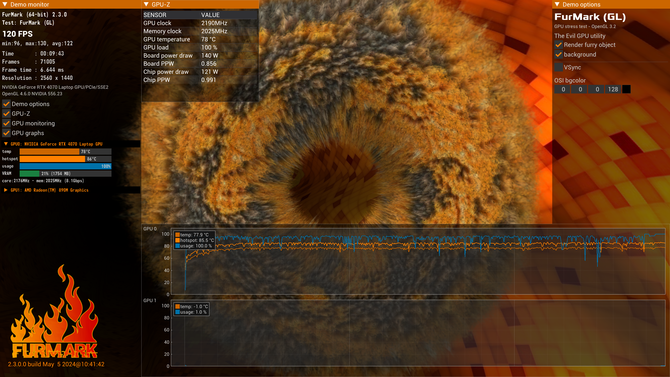
Task: Collapse the GPU-Z panel triangle
Action: (146, 4)
